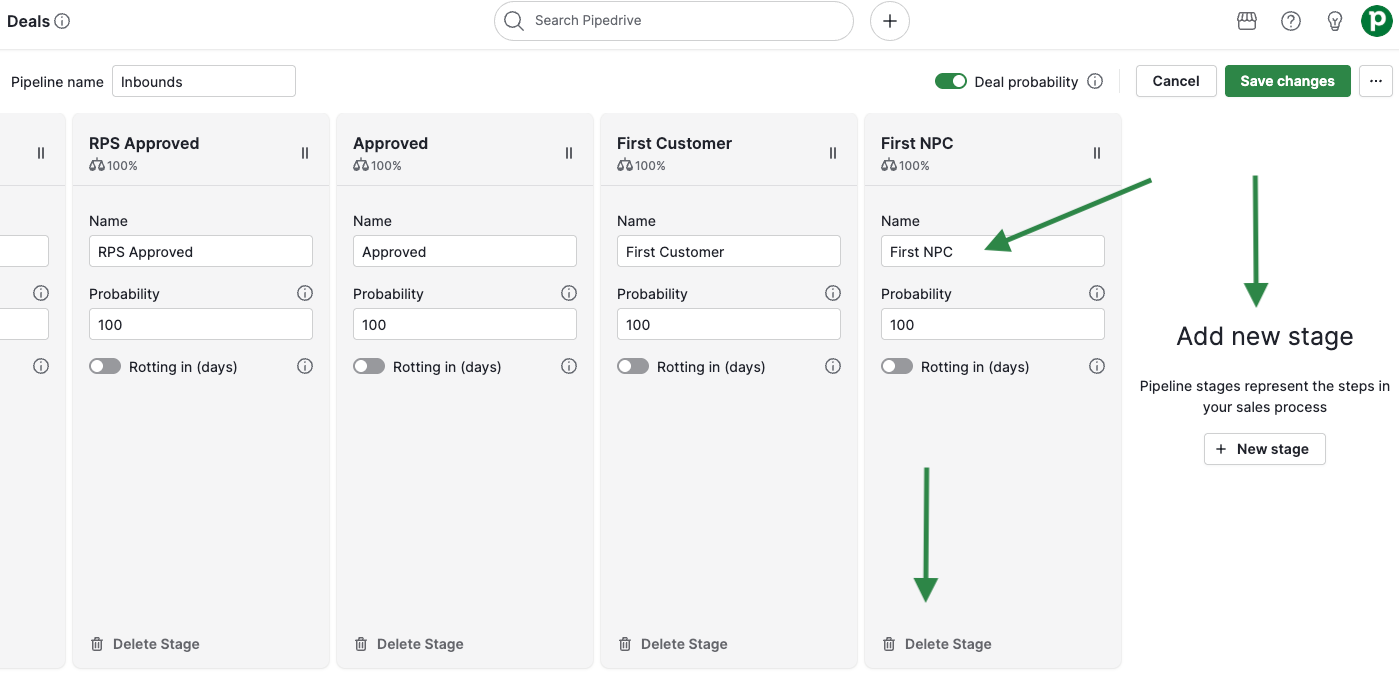Click the info icon beside Deals title
Viewport: 1399px width, 684px height.
click(63, 21)
